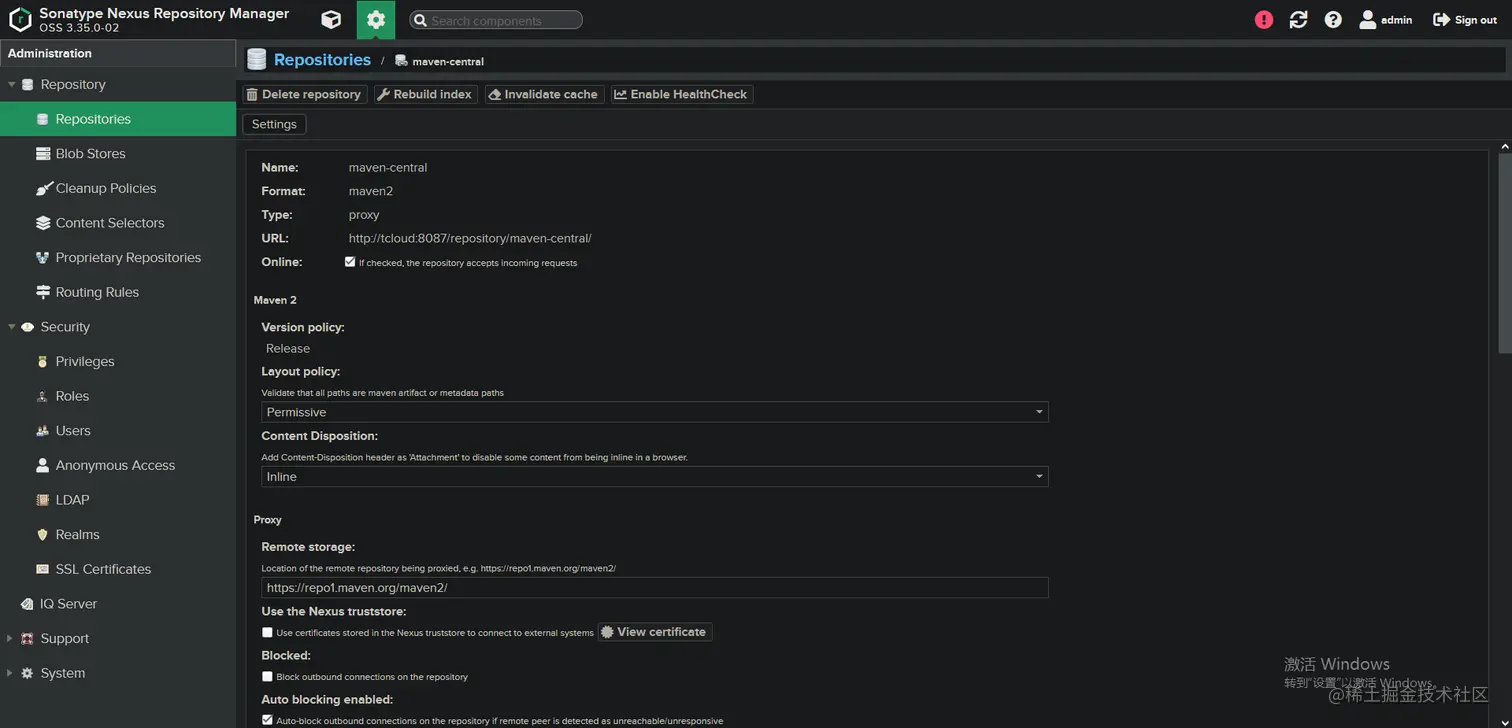The image size is (1512, 728).
Task: Click the Sign out arrow icon
Action: pos(1441,20)
